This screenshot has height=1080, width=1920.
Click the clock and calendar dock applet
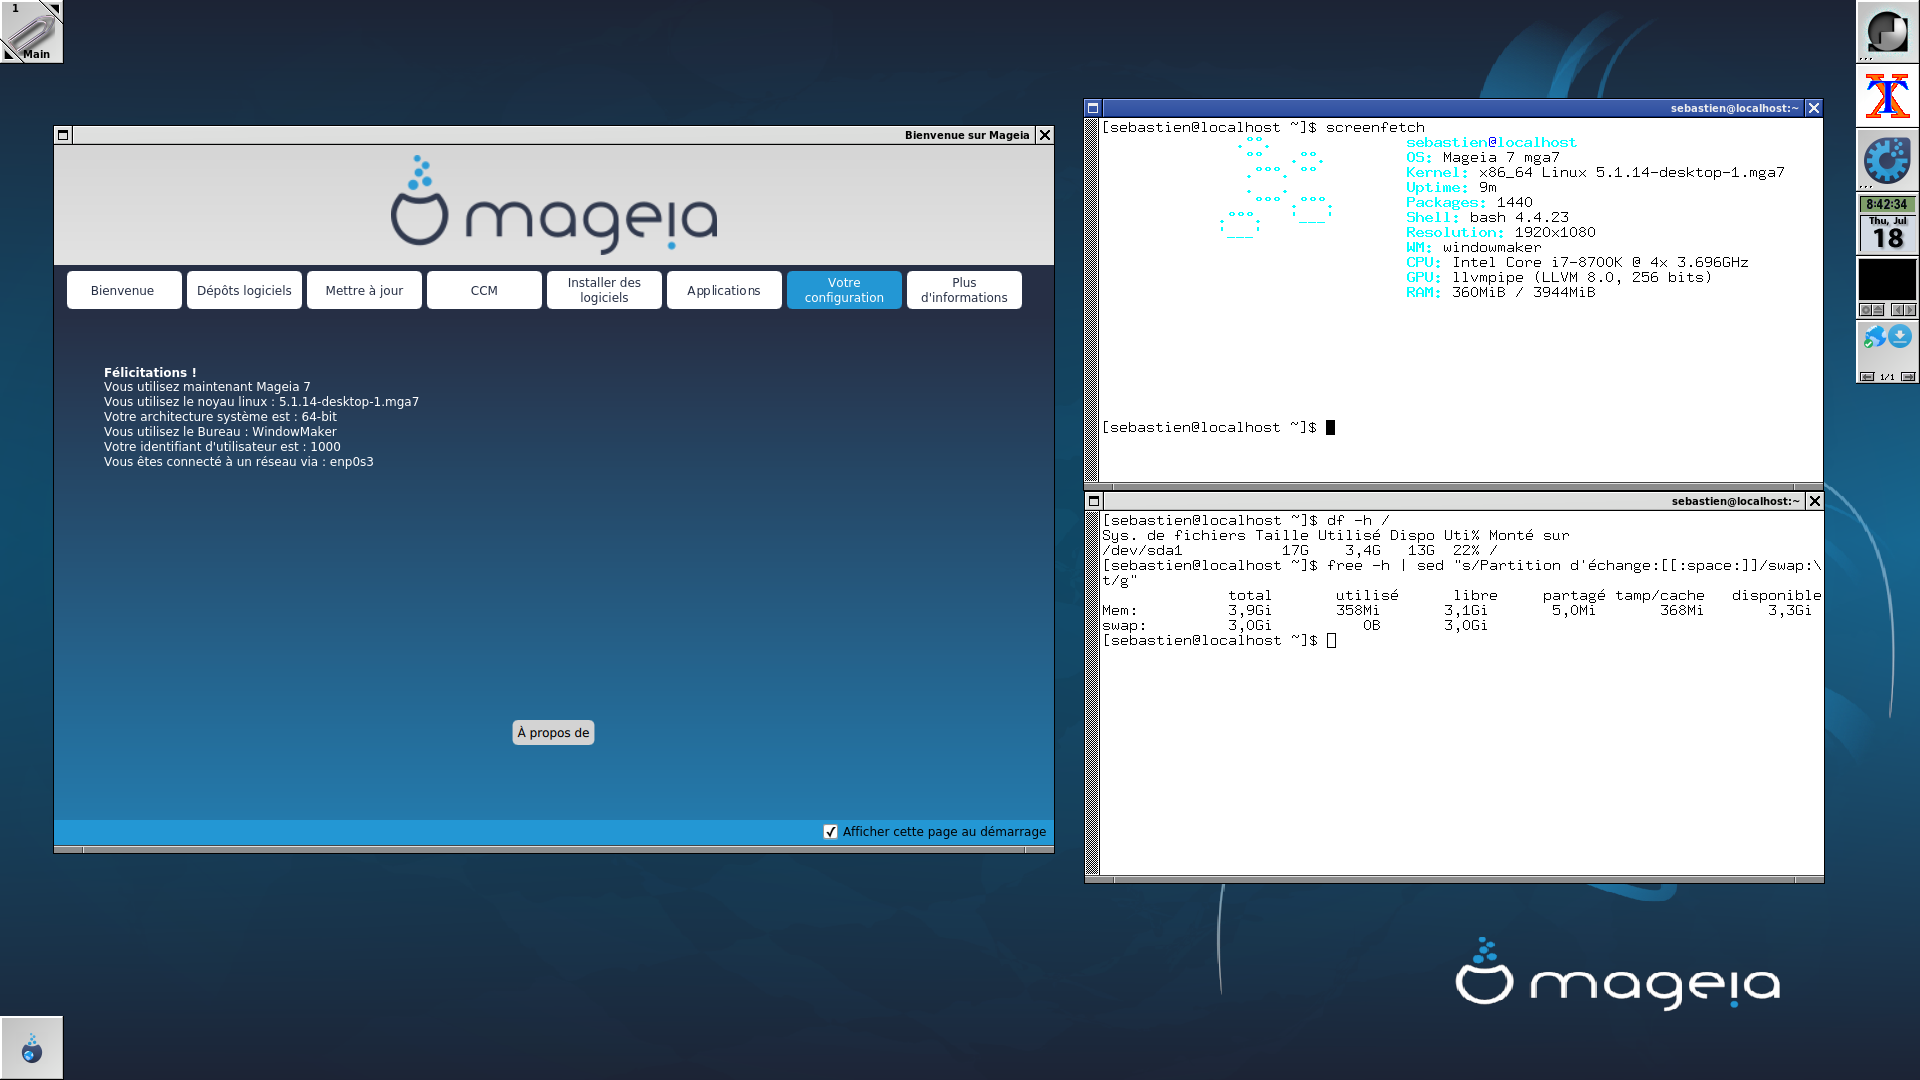[x=1888, y=224]
